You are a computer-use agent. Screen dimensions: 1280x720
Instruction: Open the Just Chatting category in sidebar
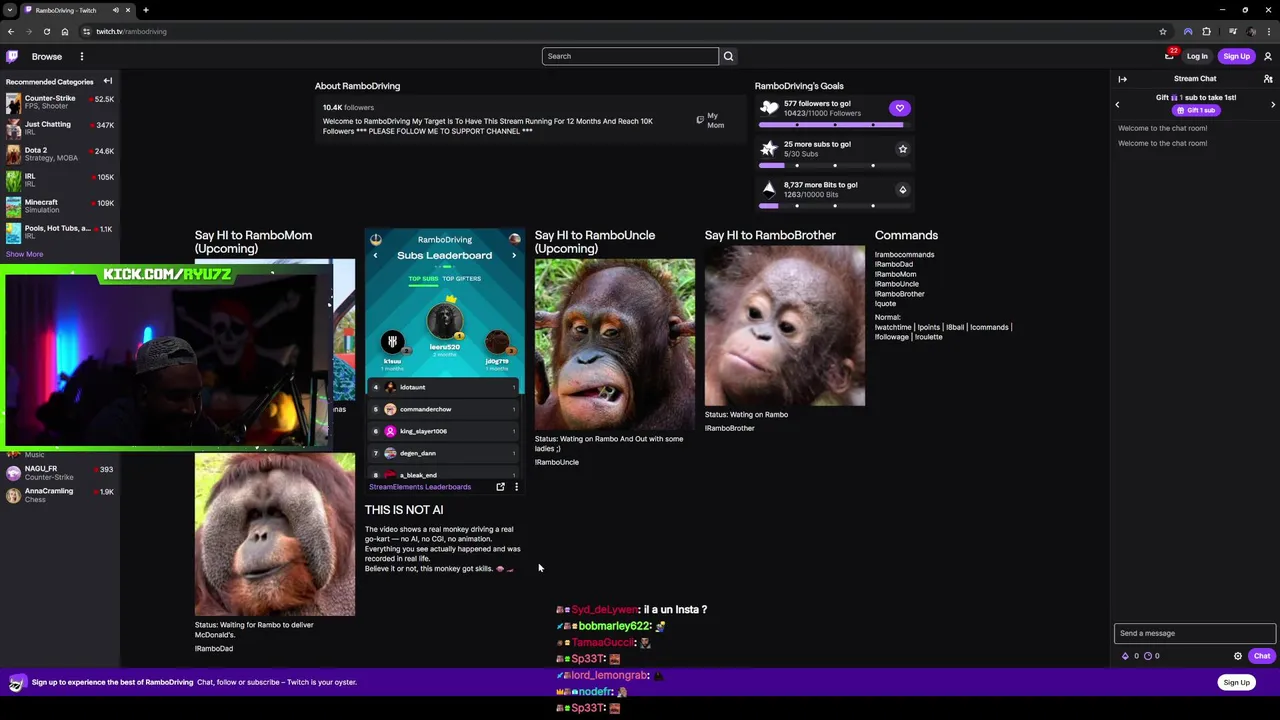coord(60,128)
